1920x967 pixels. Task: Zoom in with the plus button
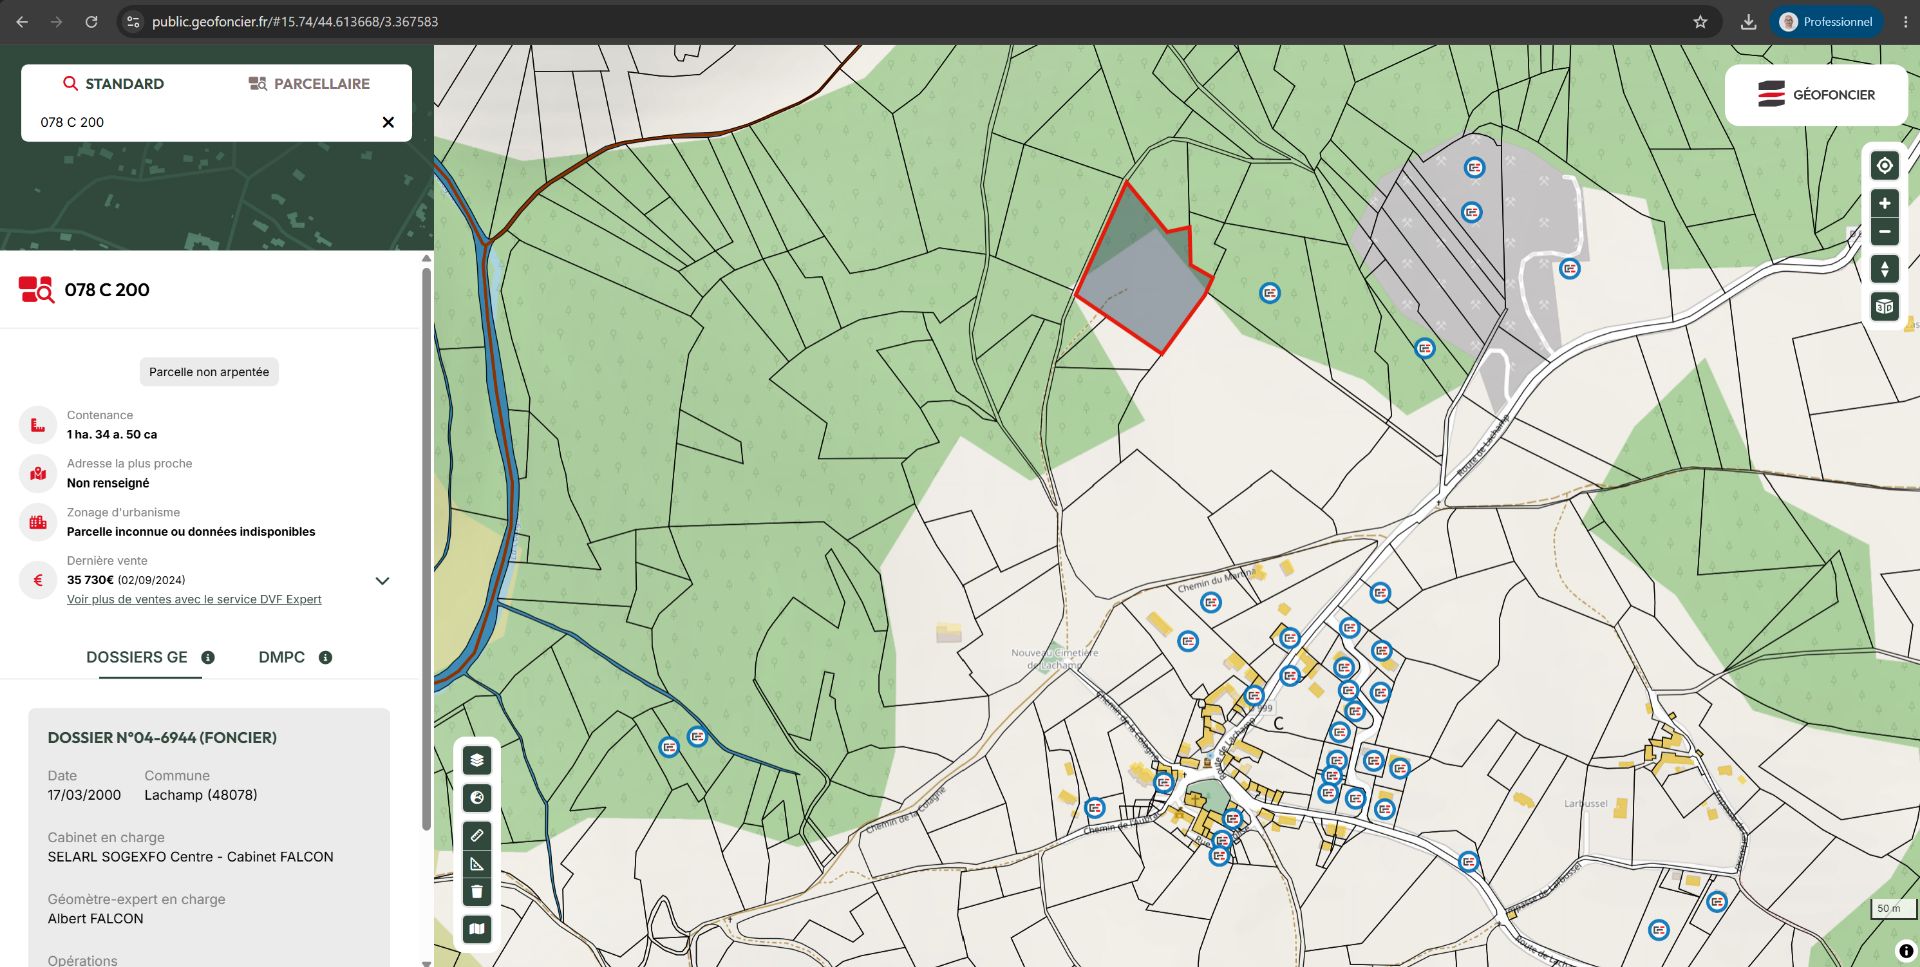pyautogui.click(x=1884, y=204)
